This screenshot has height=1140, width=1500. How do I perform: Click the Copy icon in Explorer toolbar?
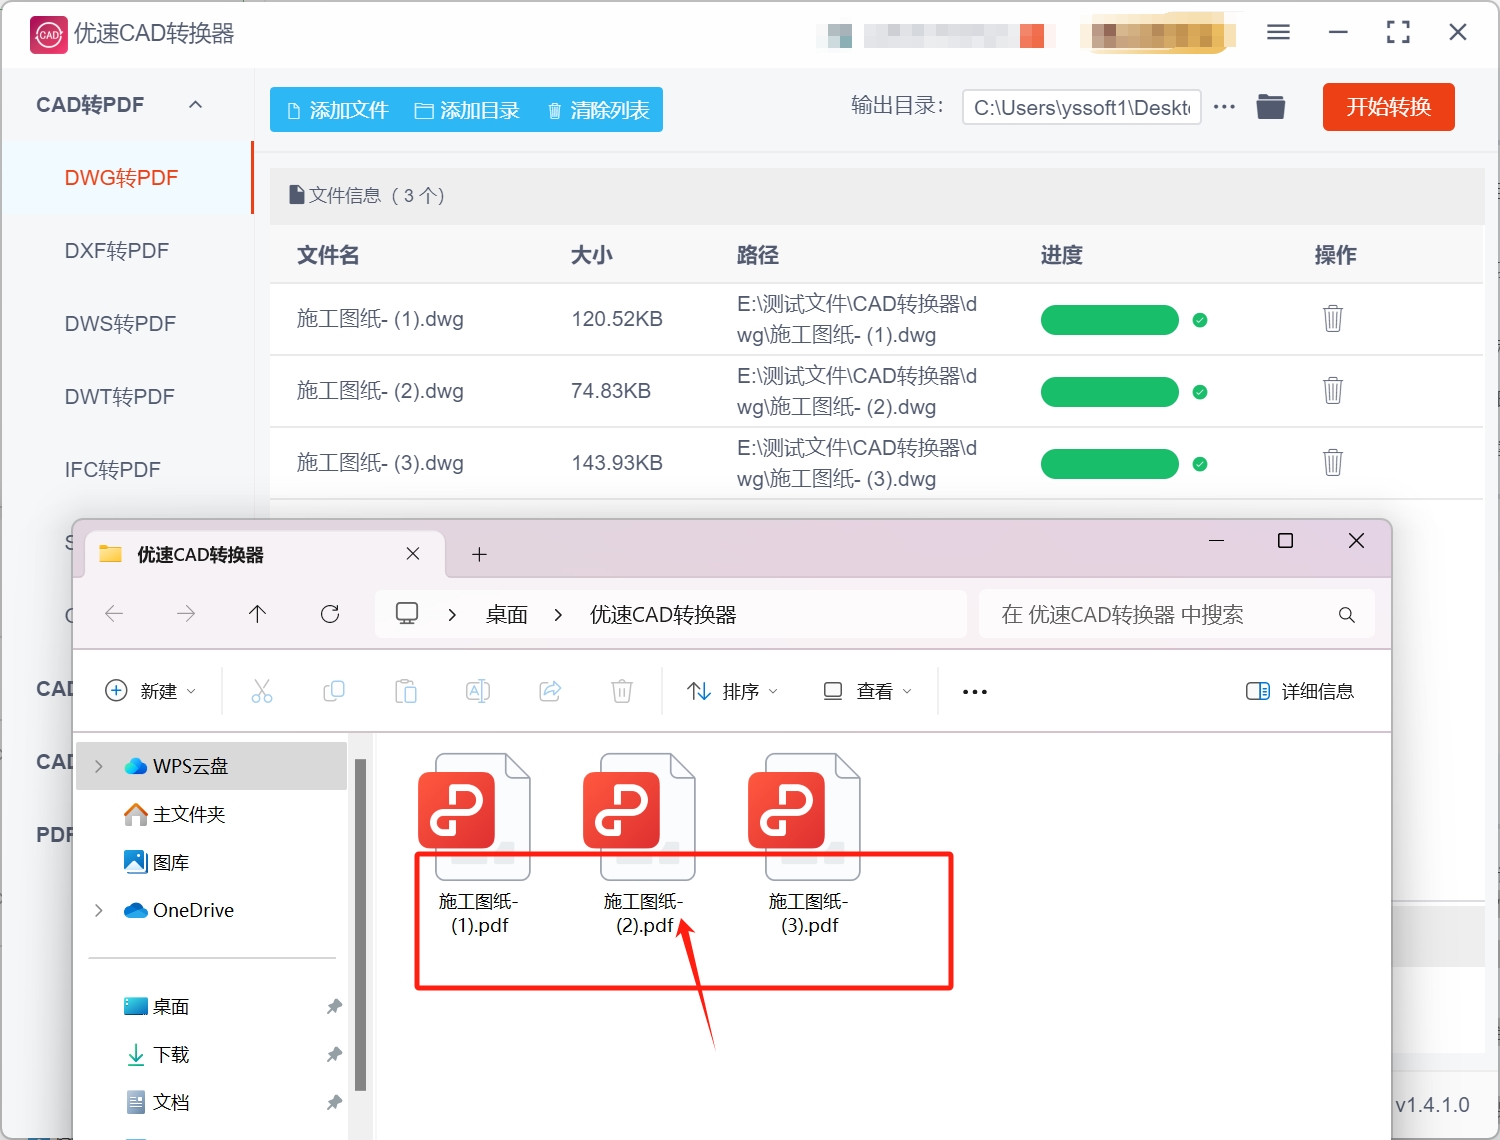(334, 691)
